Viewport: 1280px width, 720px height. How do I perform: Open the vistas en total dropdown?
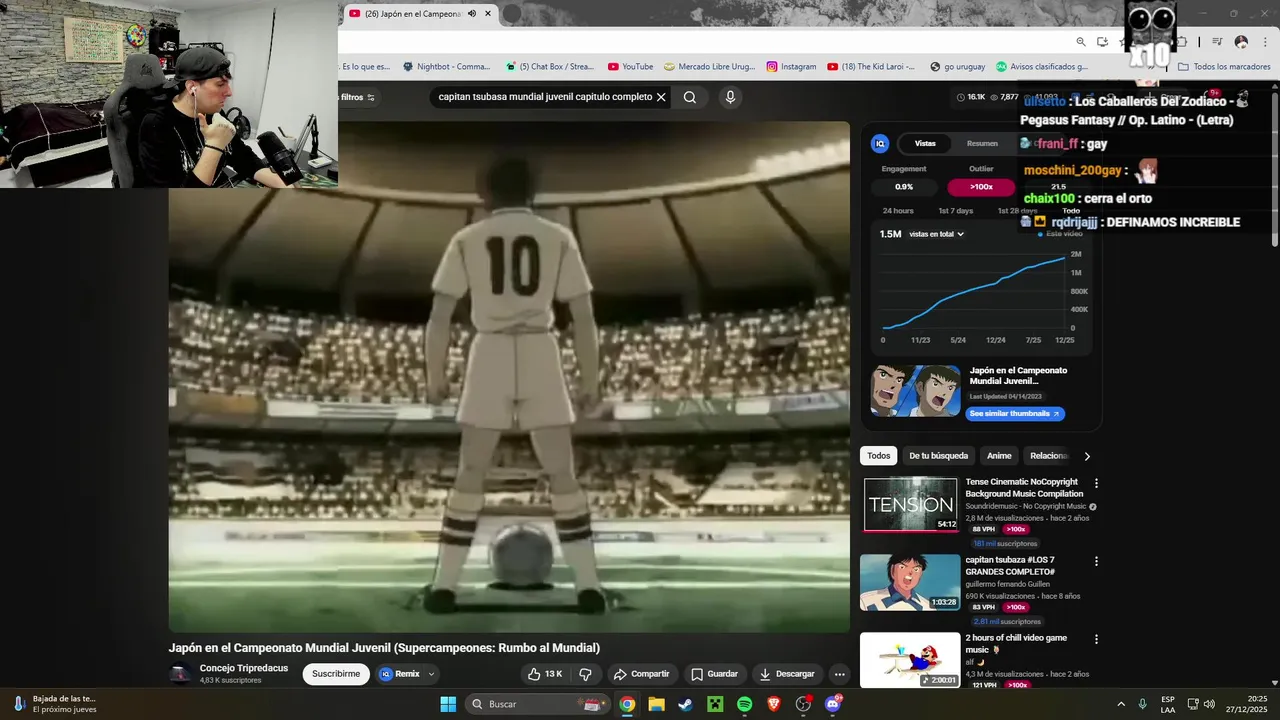(x=936, y=234)
